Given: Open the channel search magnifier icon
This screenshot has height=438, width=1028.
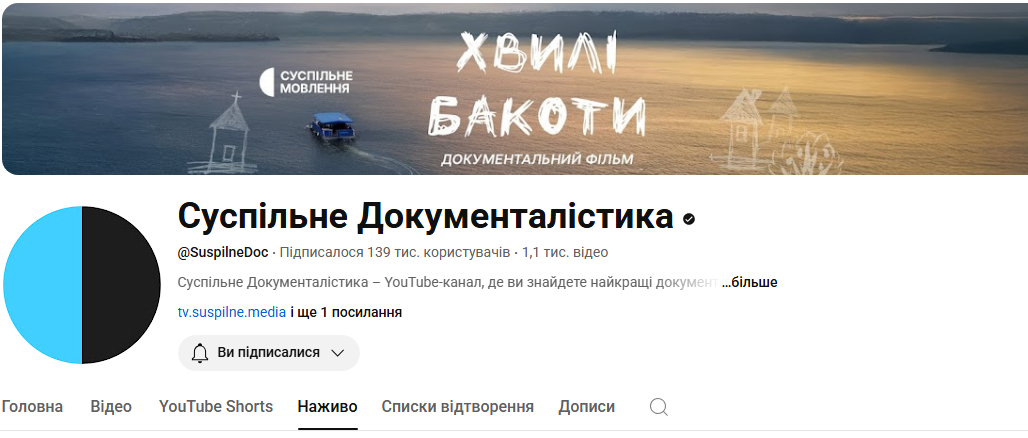Looking at the screenshot, I should coord(659,407).
